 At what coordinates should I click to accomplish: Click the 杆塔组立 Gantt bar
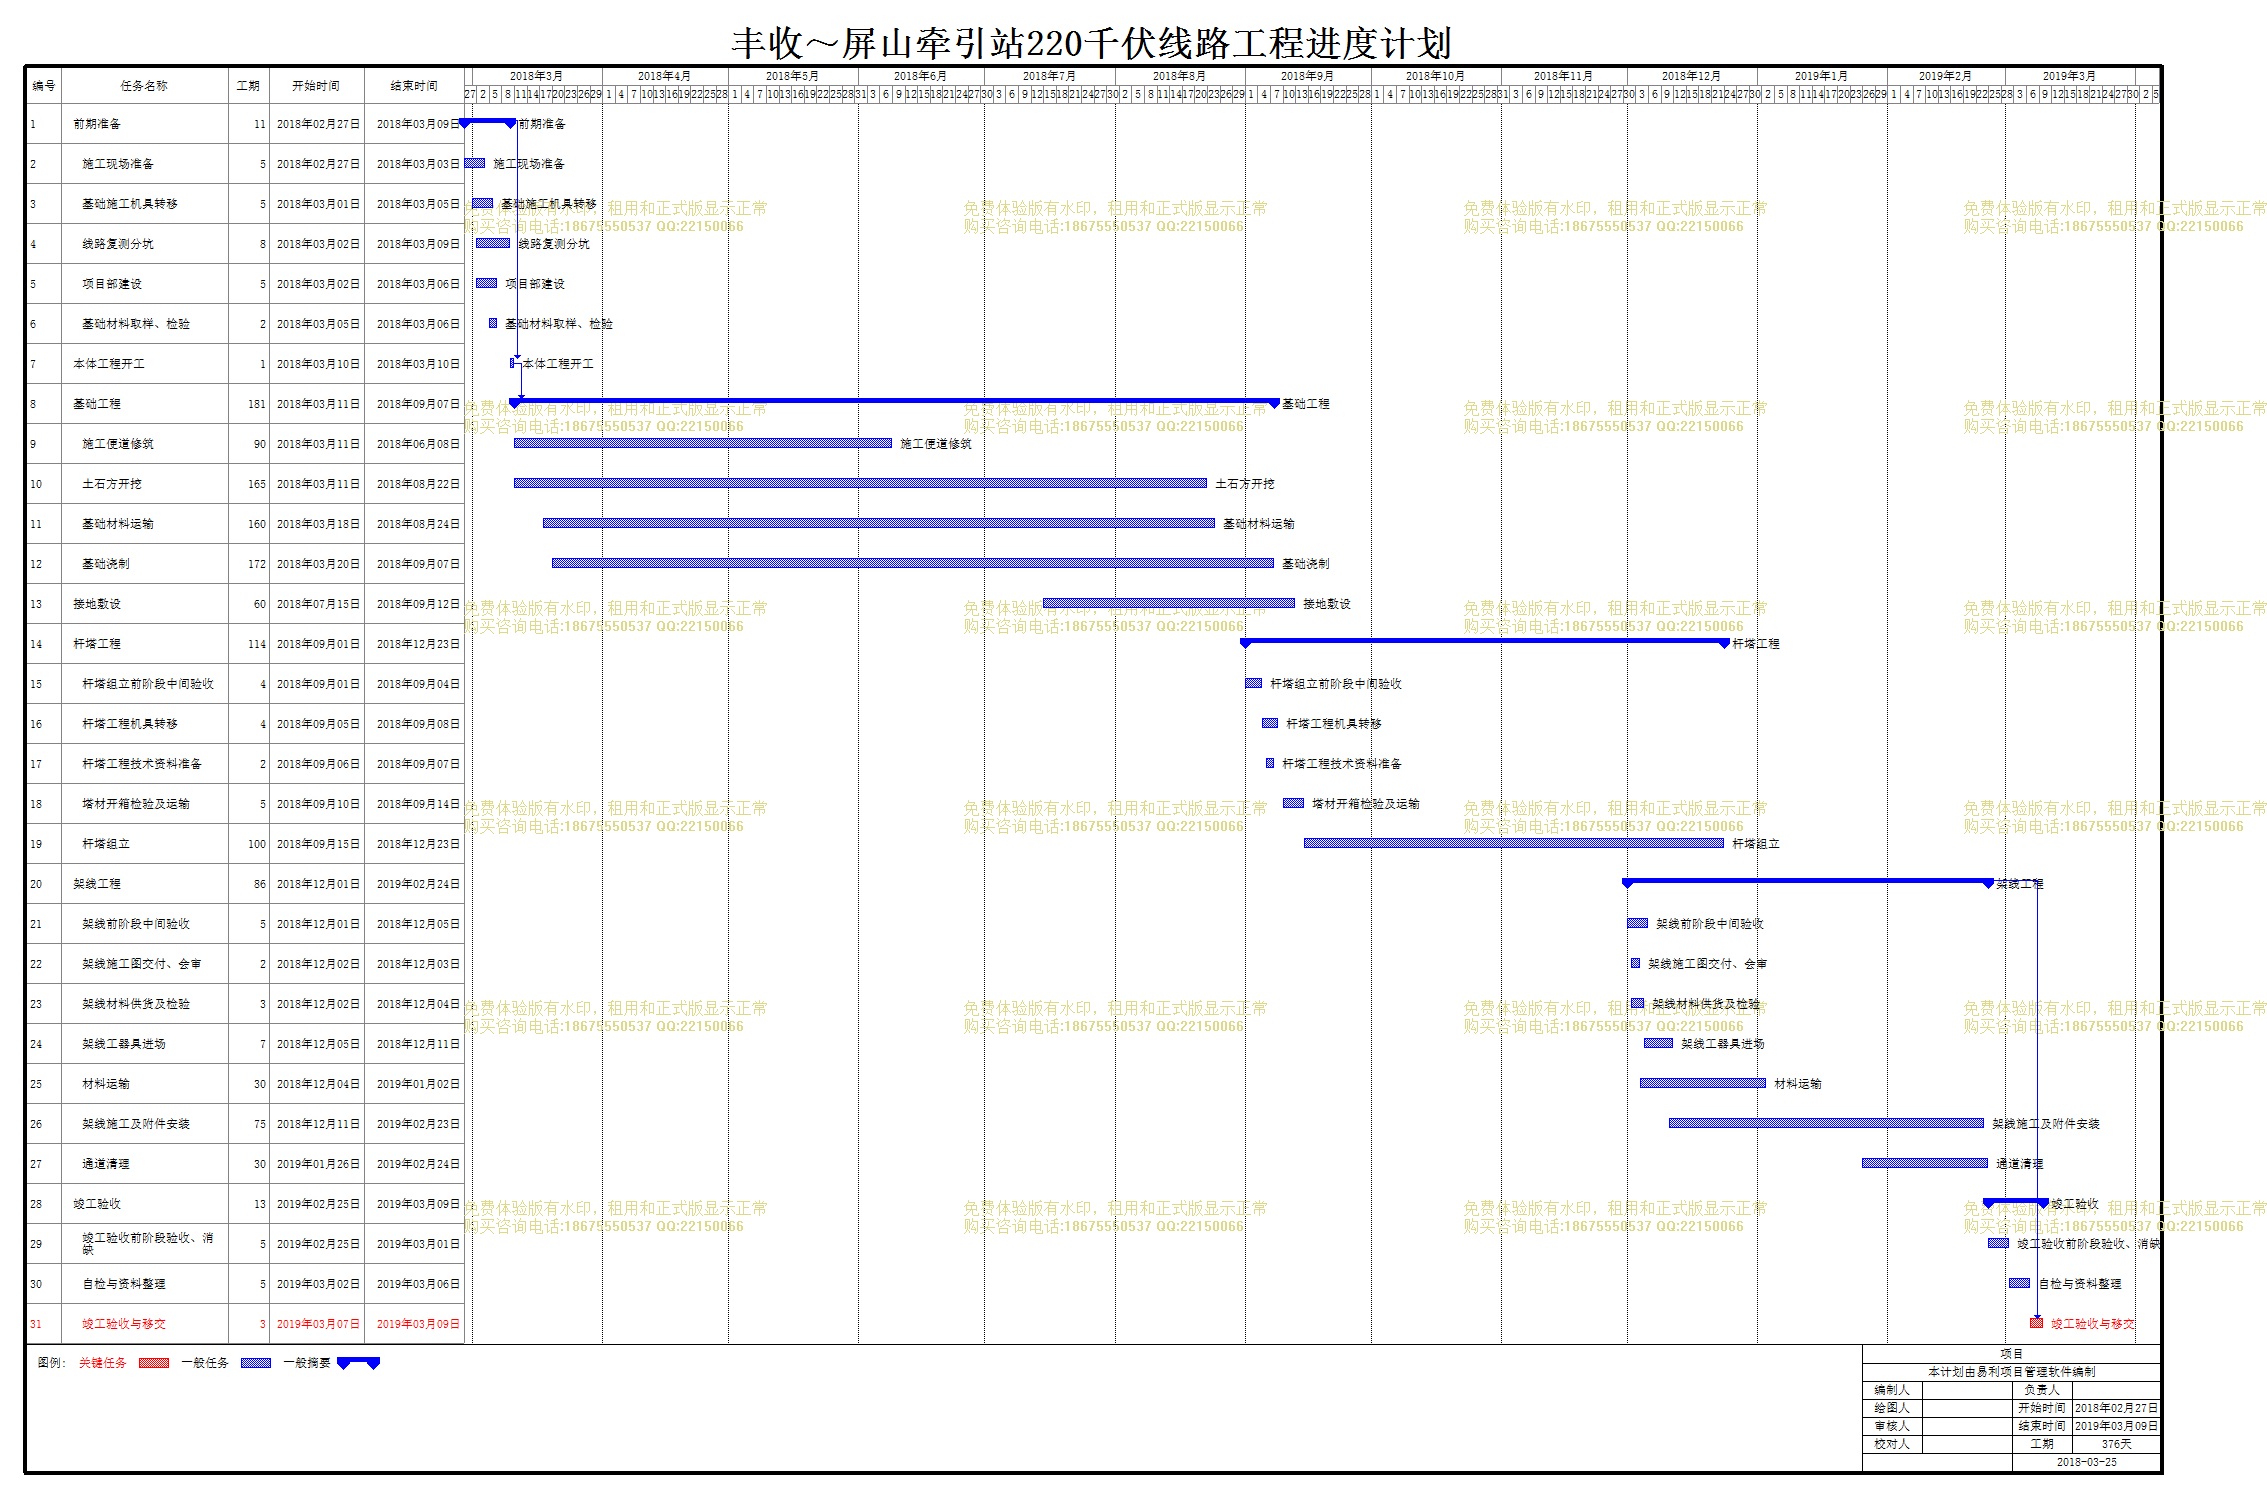pos(1514,843)
